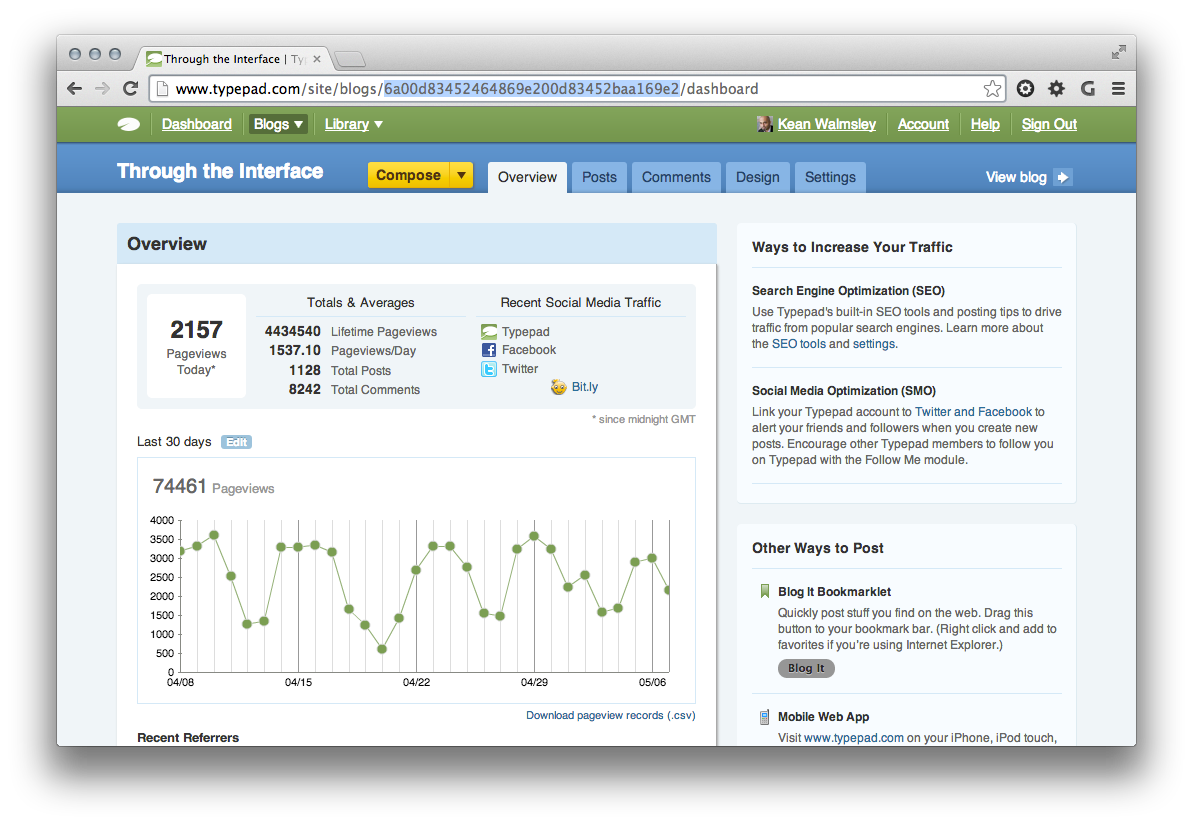Reload the page with refresh icon
The height and width of the screenshot is (825, 1193).
point(130,89)
